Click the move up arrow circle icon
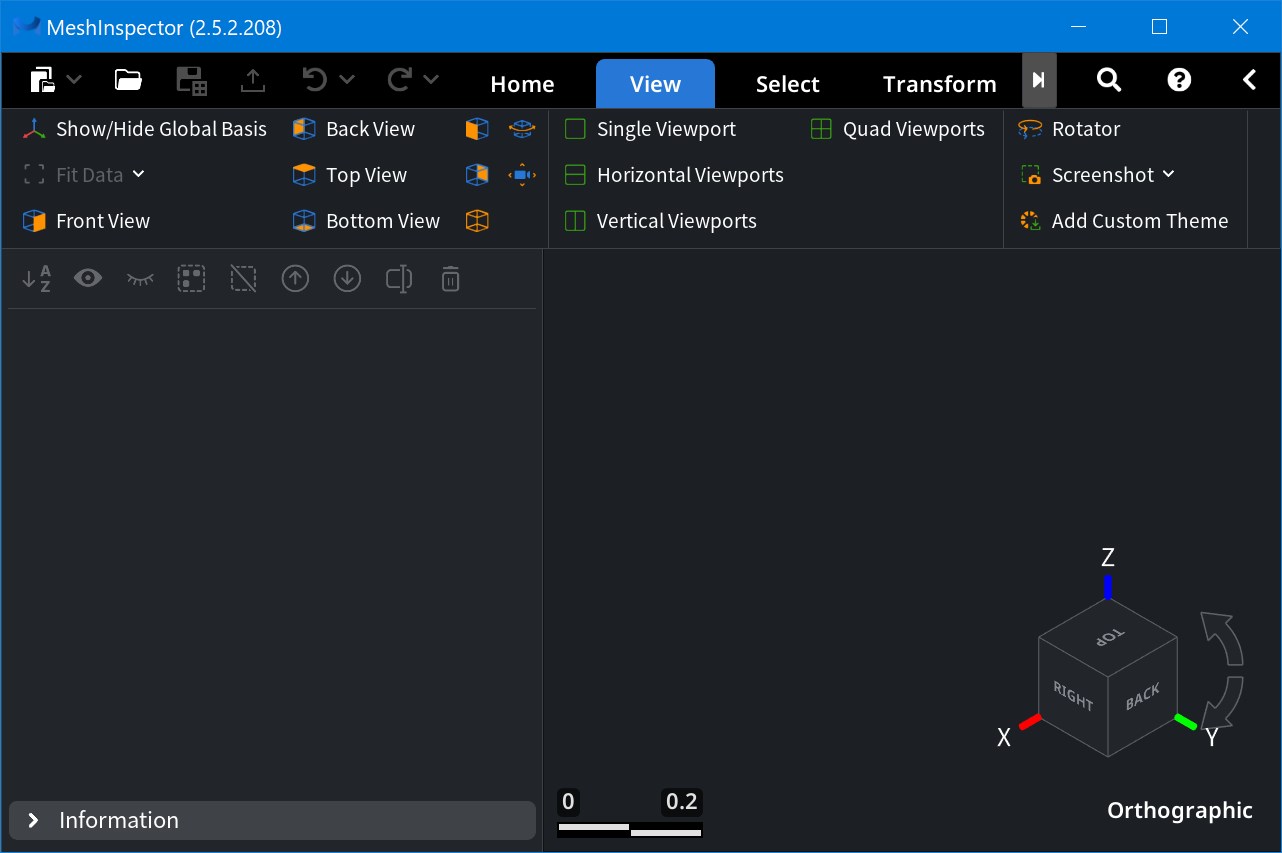 [295, 279]
